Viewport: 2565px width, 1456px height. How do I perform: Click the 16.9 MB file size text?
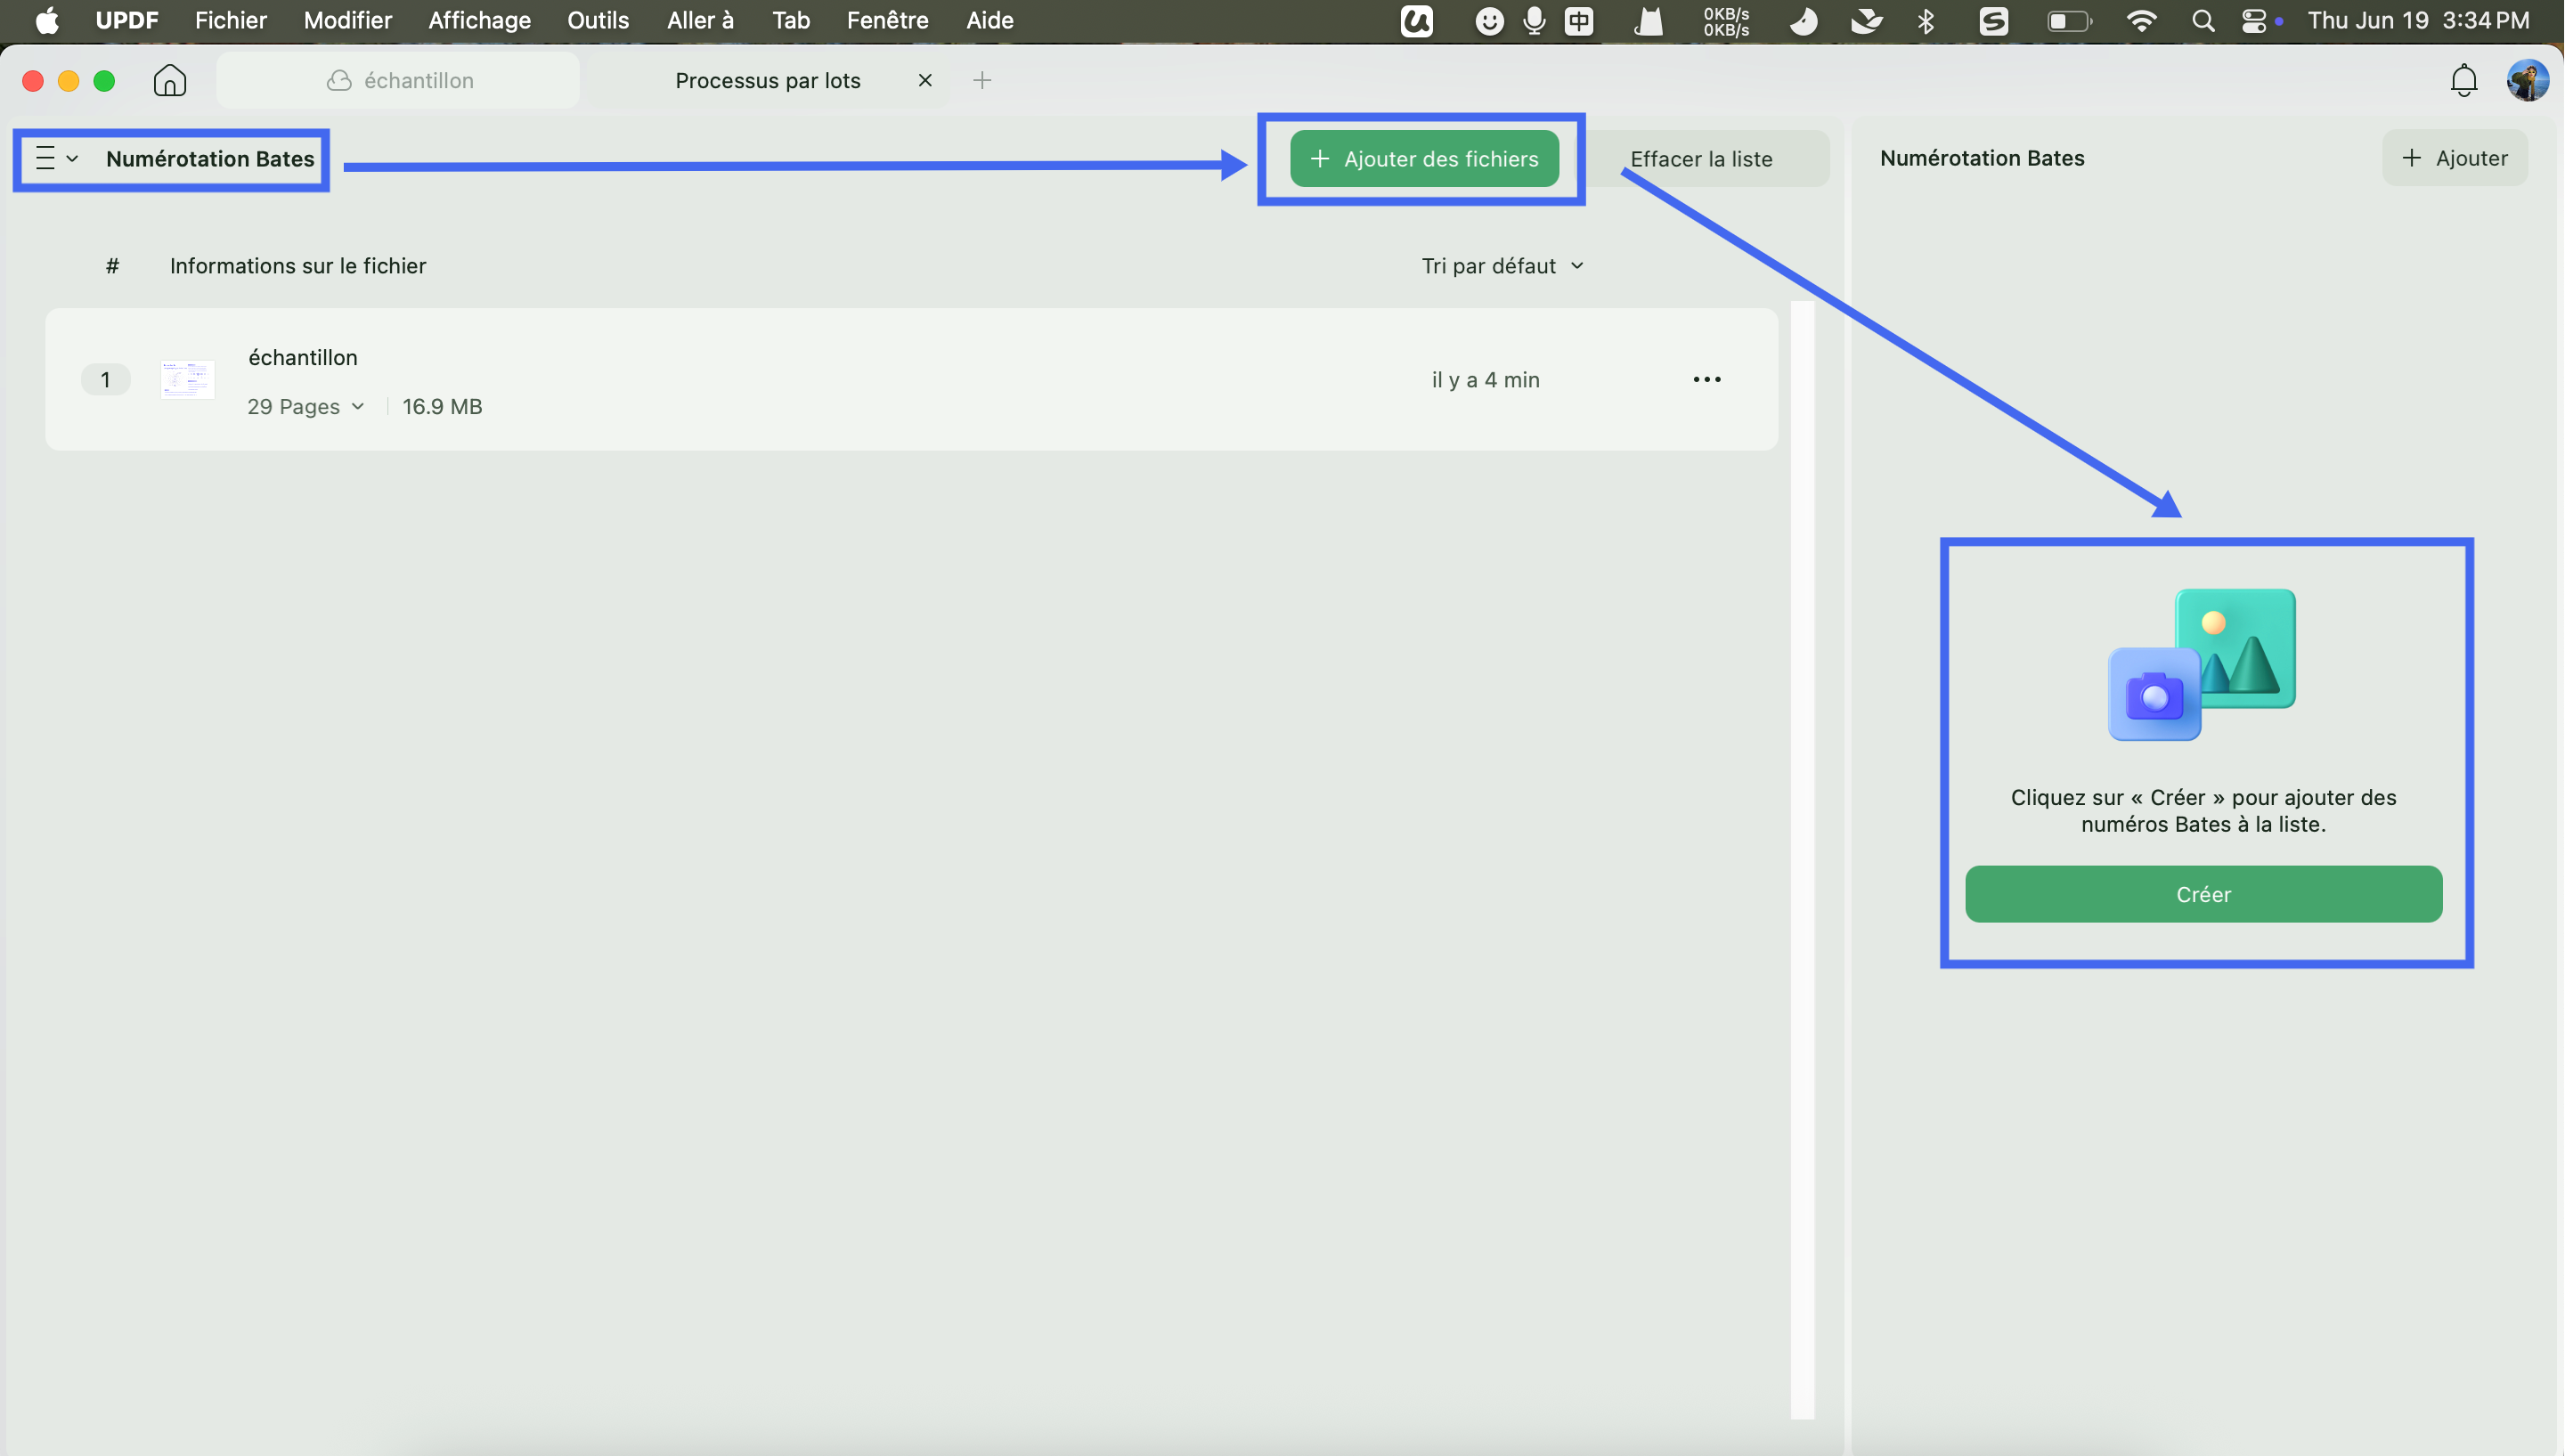[x=442, y=406]
